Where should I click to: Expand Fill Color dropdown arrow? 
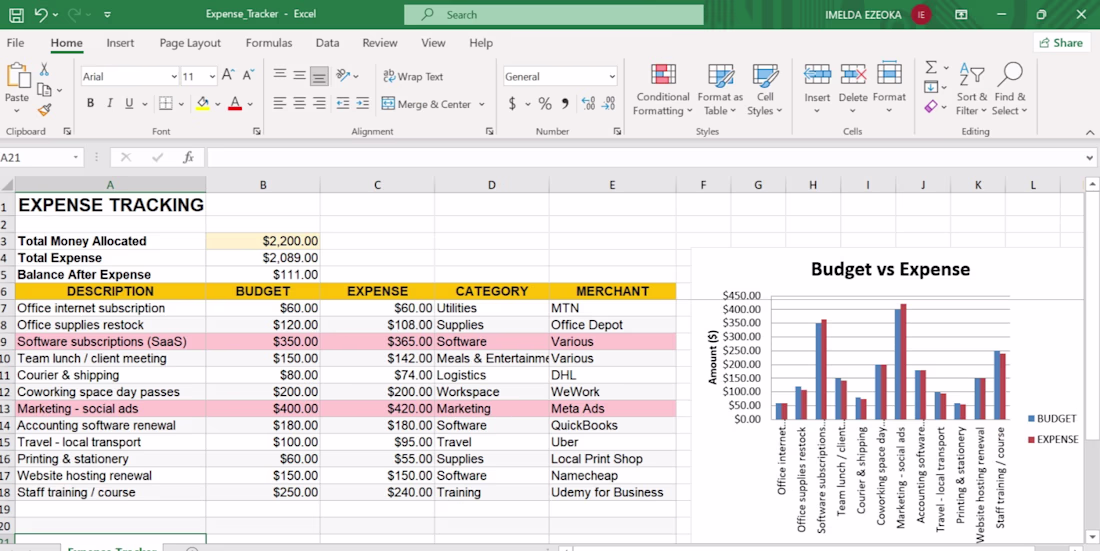coord(217,104)
